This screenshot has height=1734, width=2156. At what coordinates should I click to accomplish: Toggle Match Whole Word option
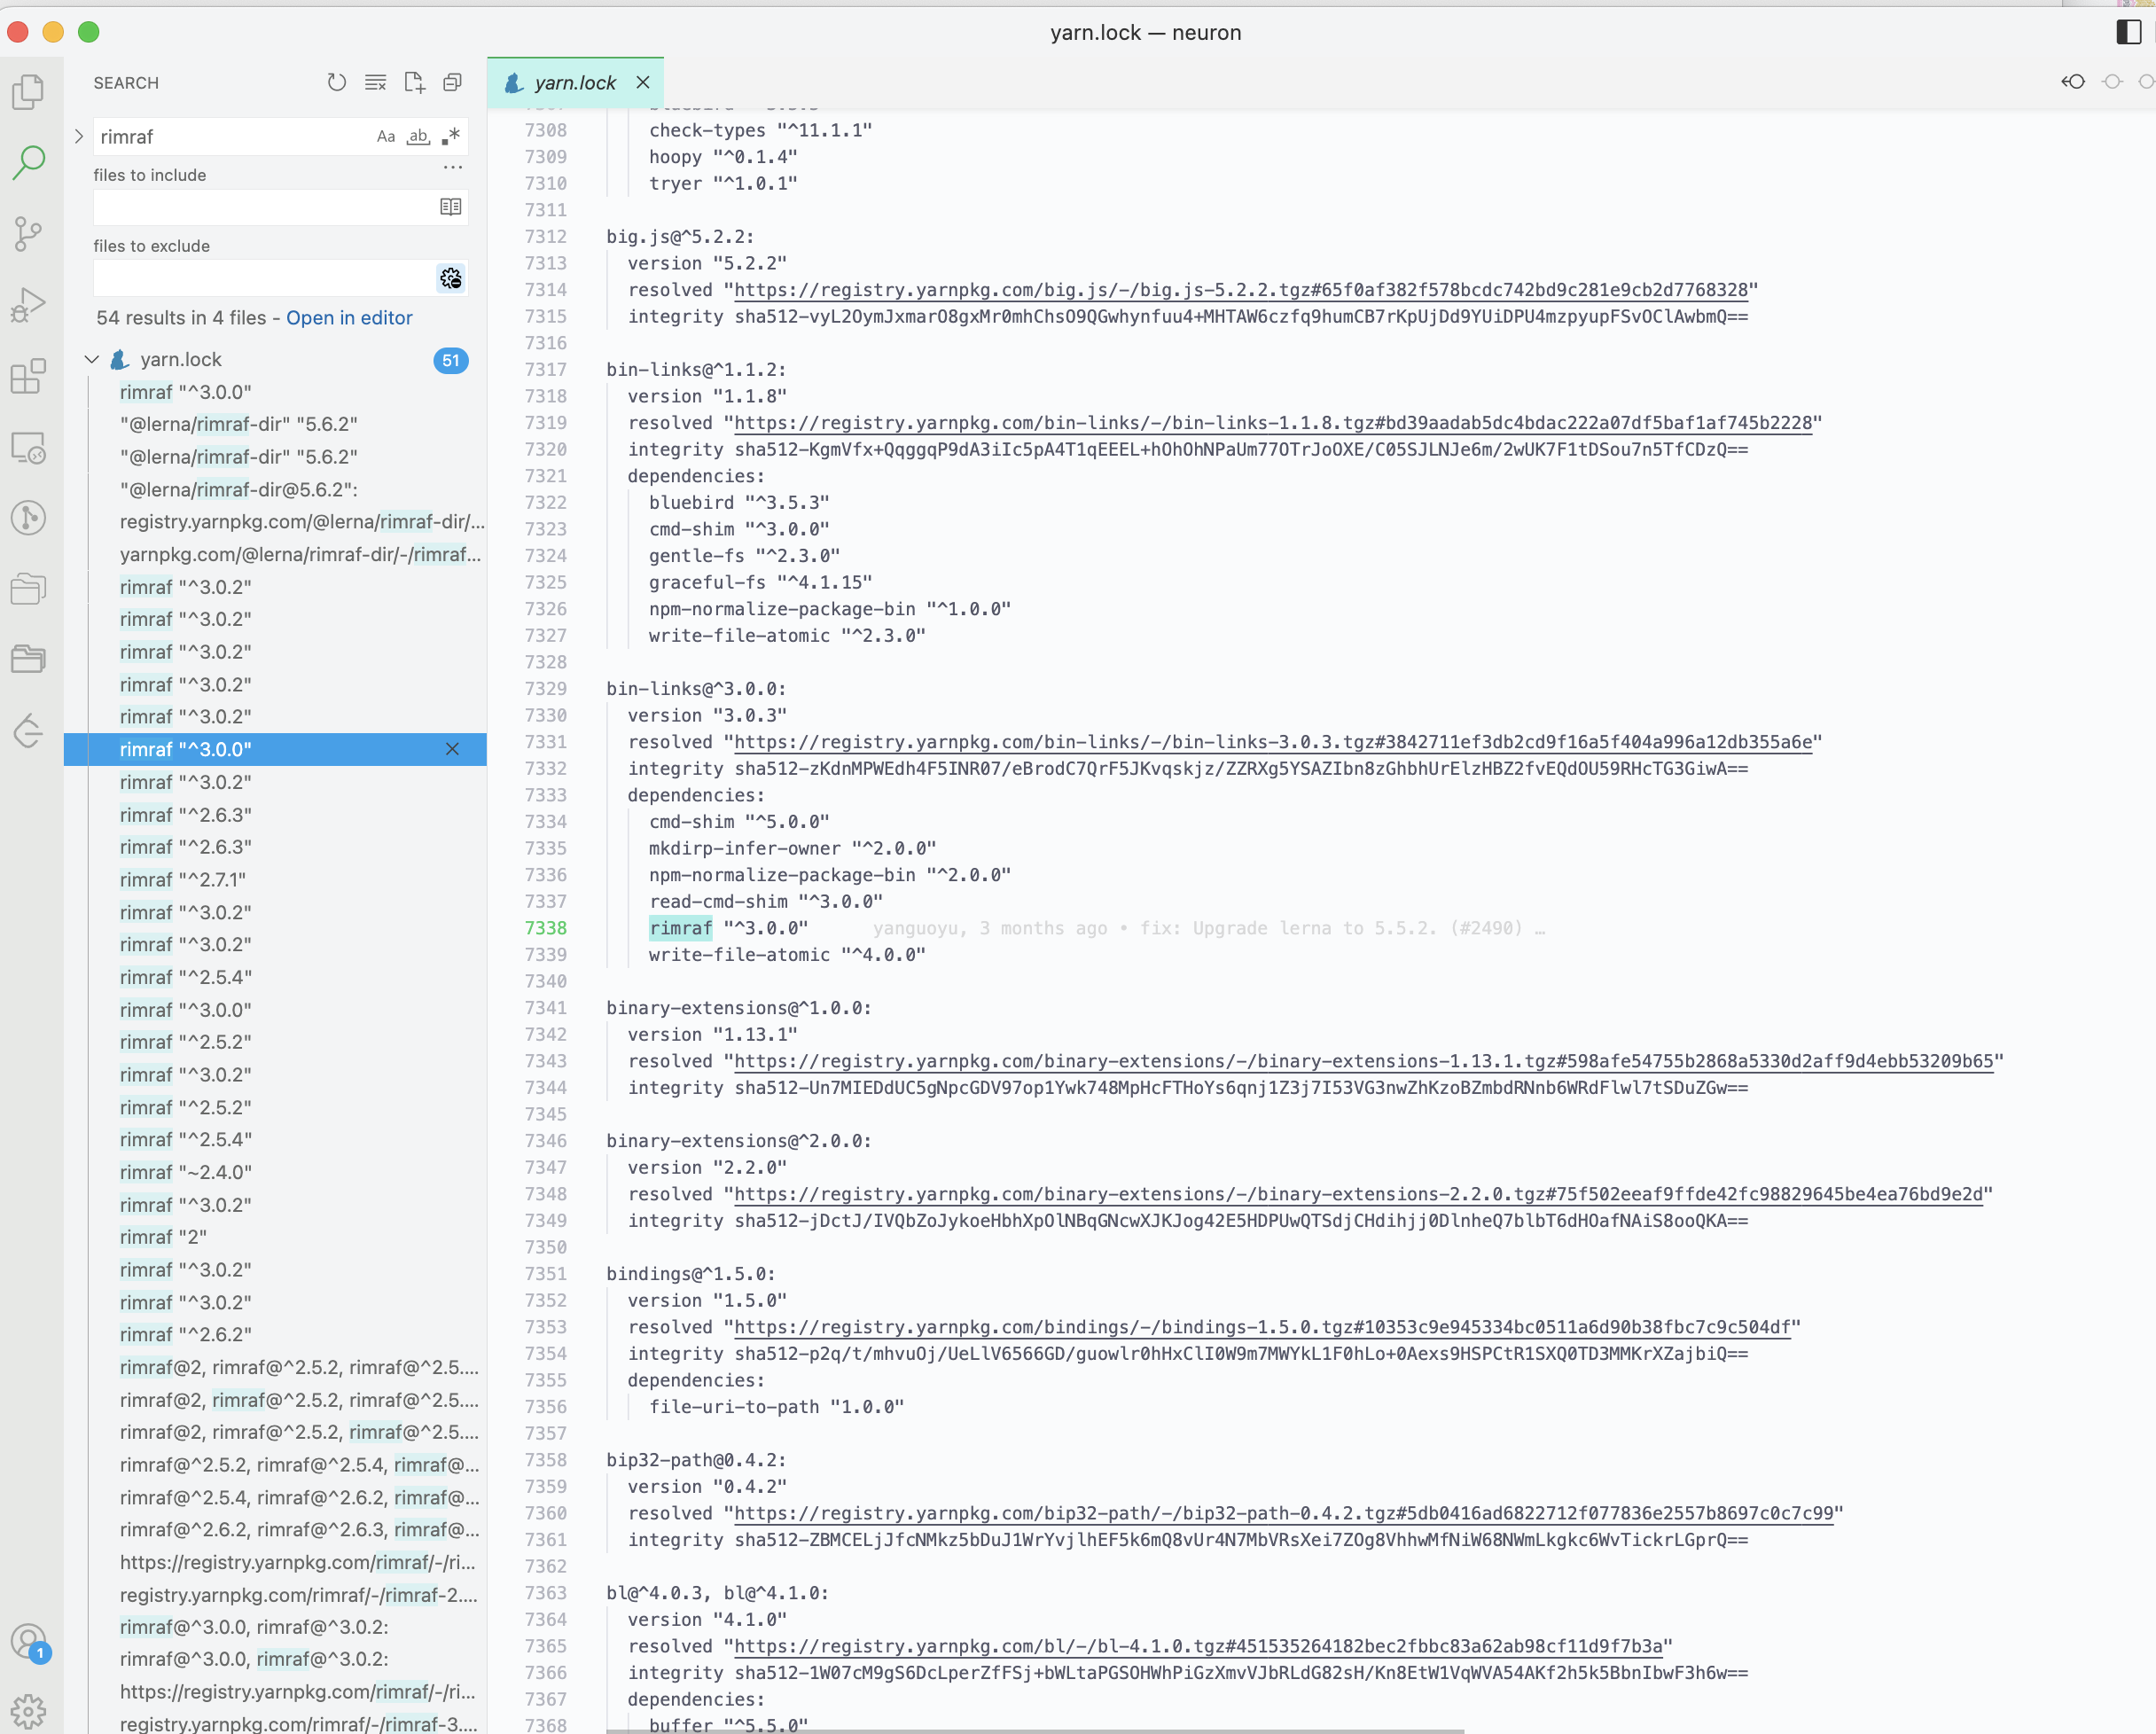(418, 136)
